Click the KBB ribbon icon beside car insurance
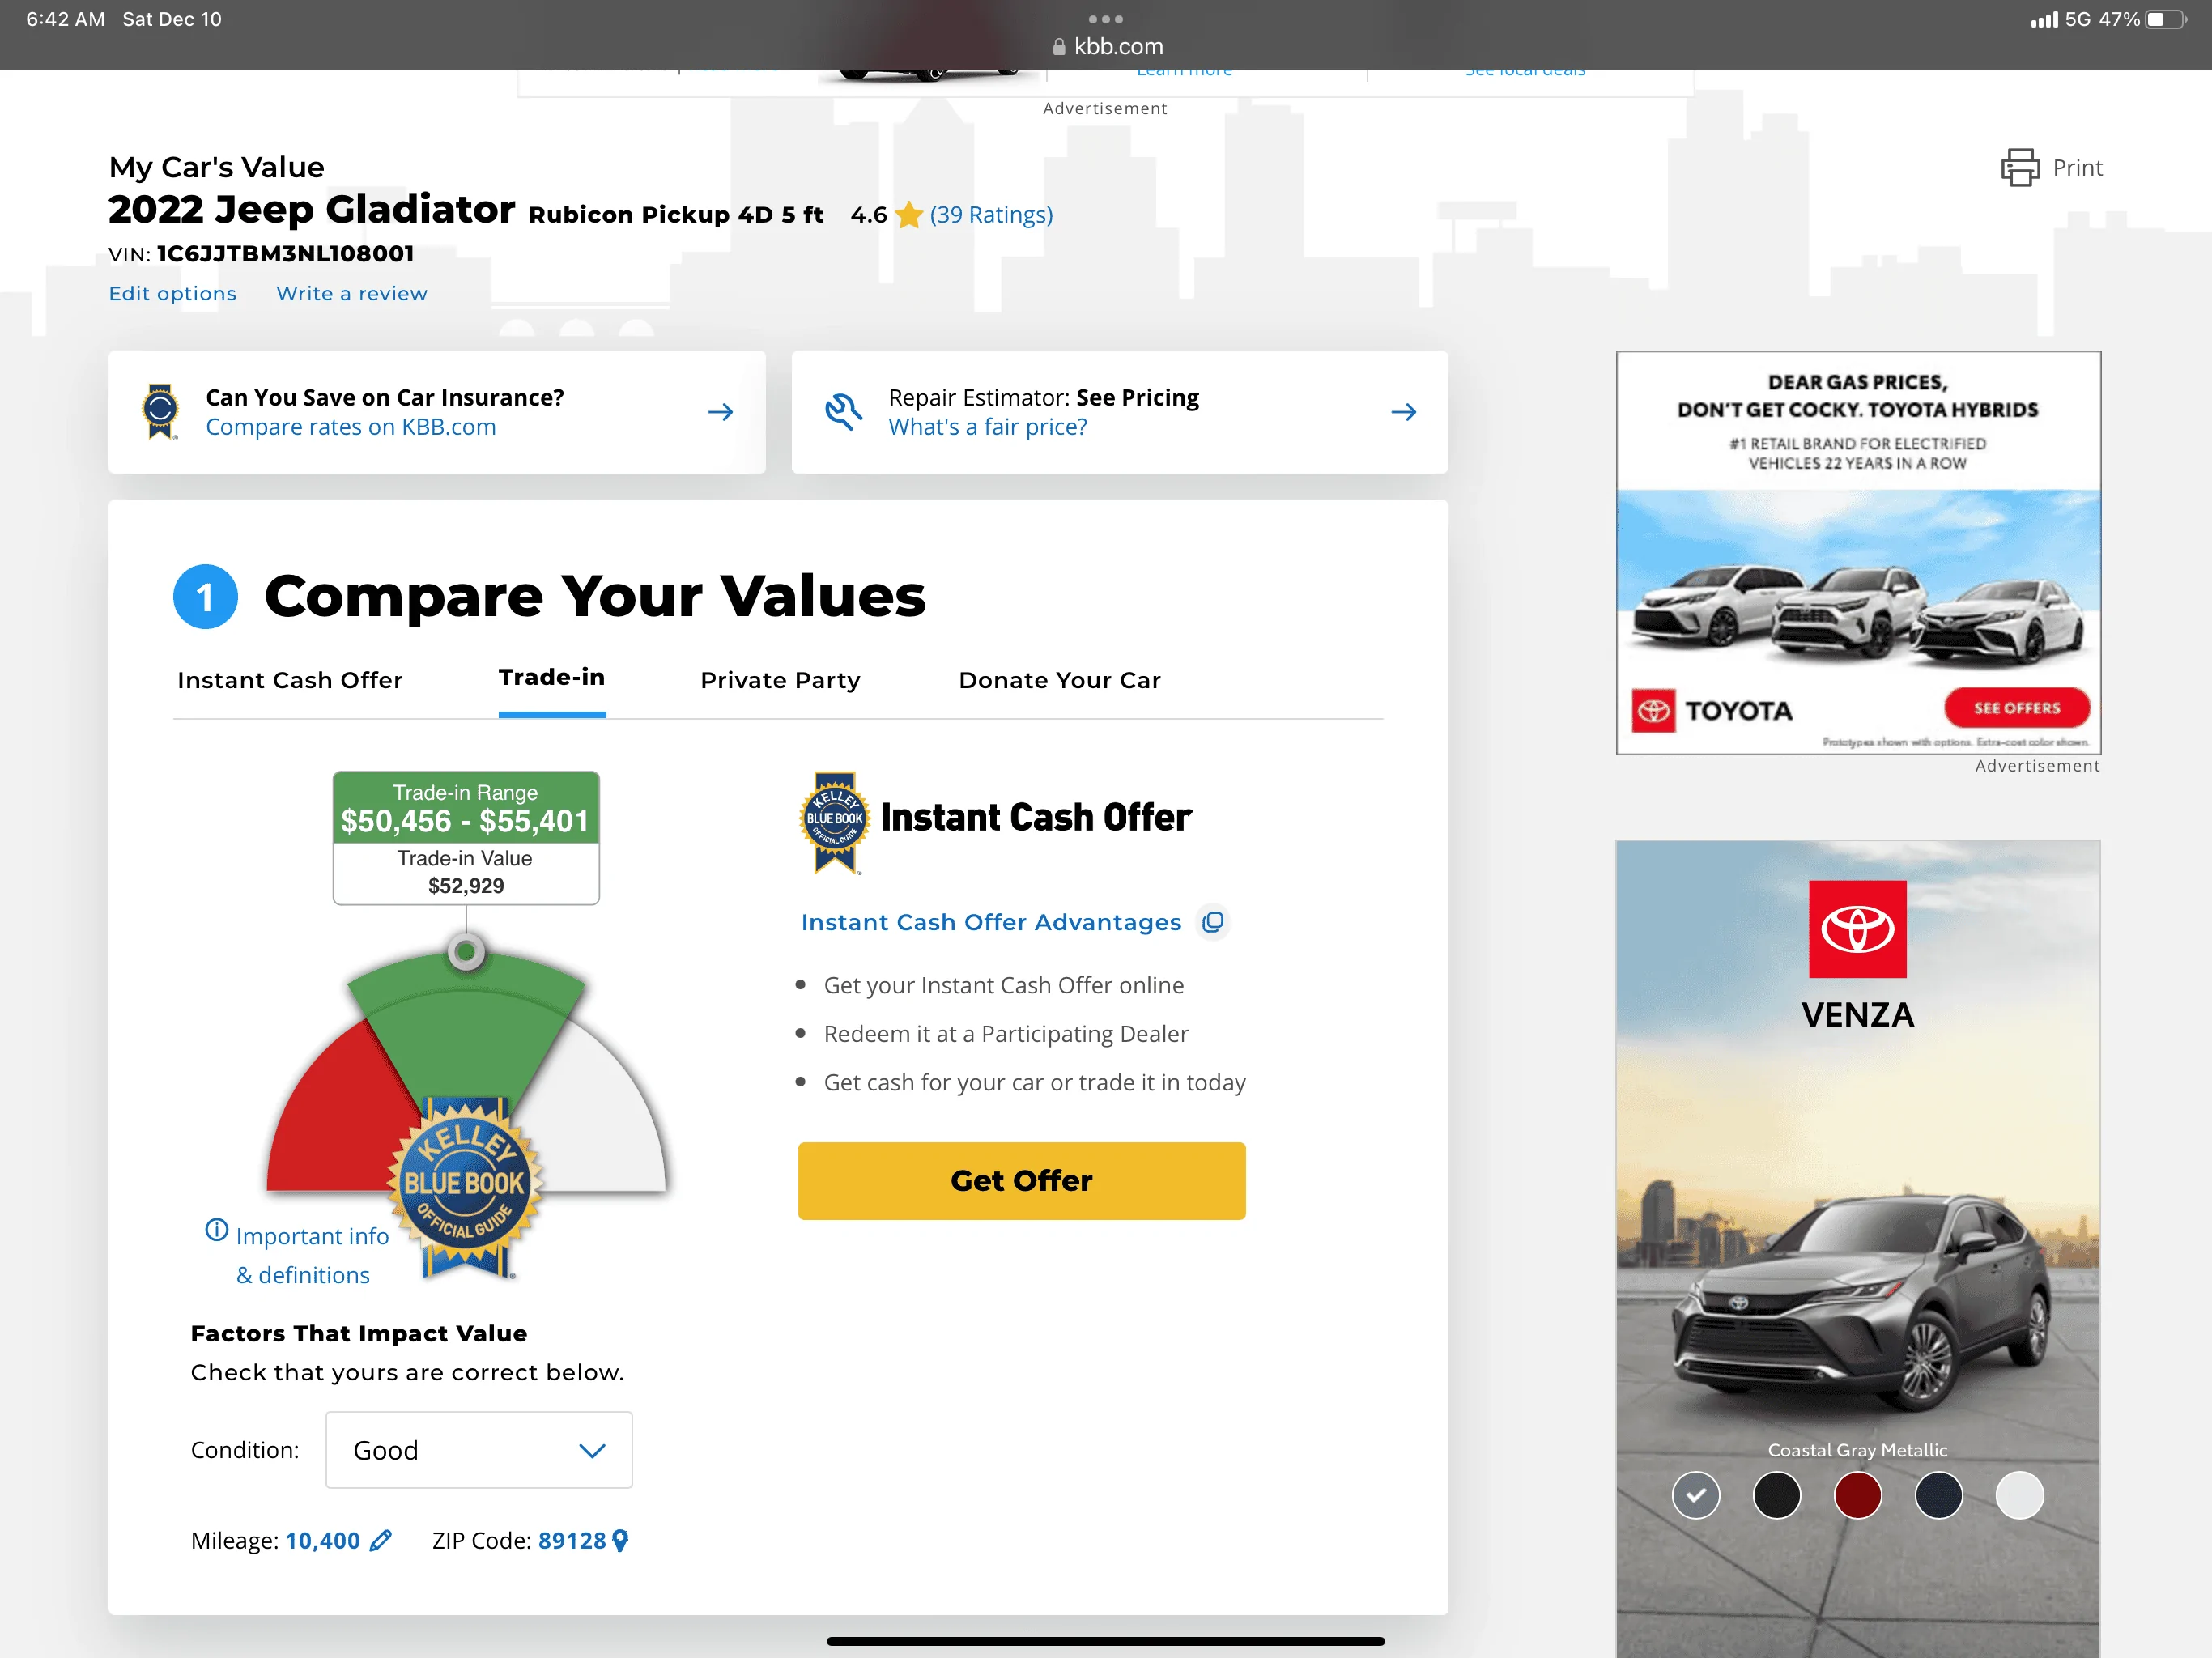Viewport: 2212px width, 1658px height. coord(160,411)
